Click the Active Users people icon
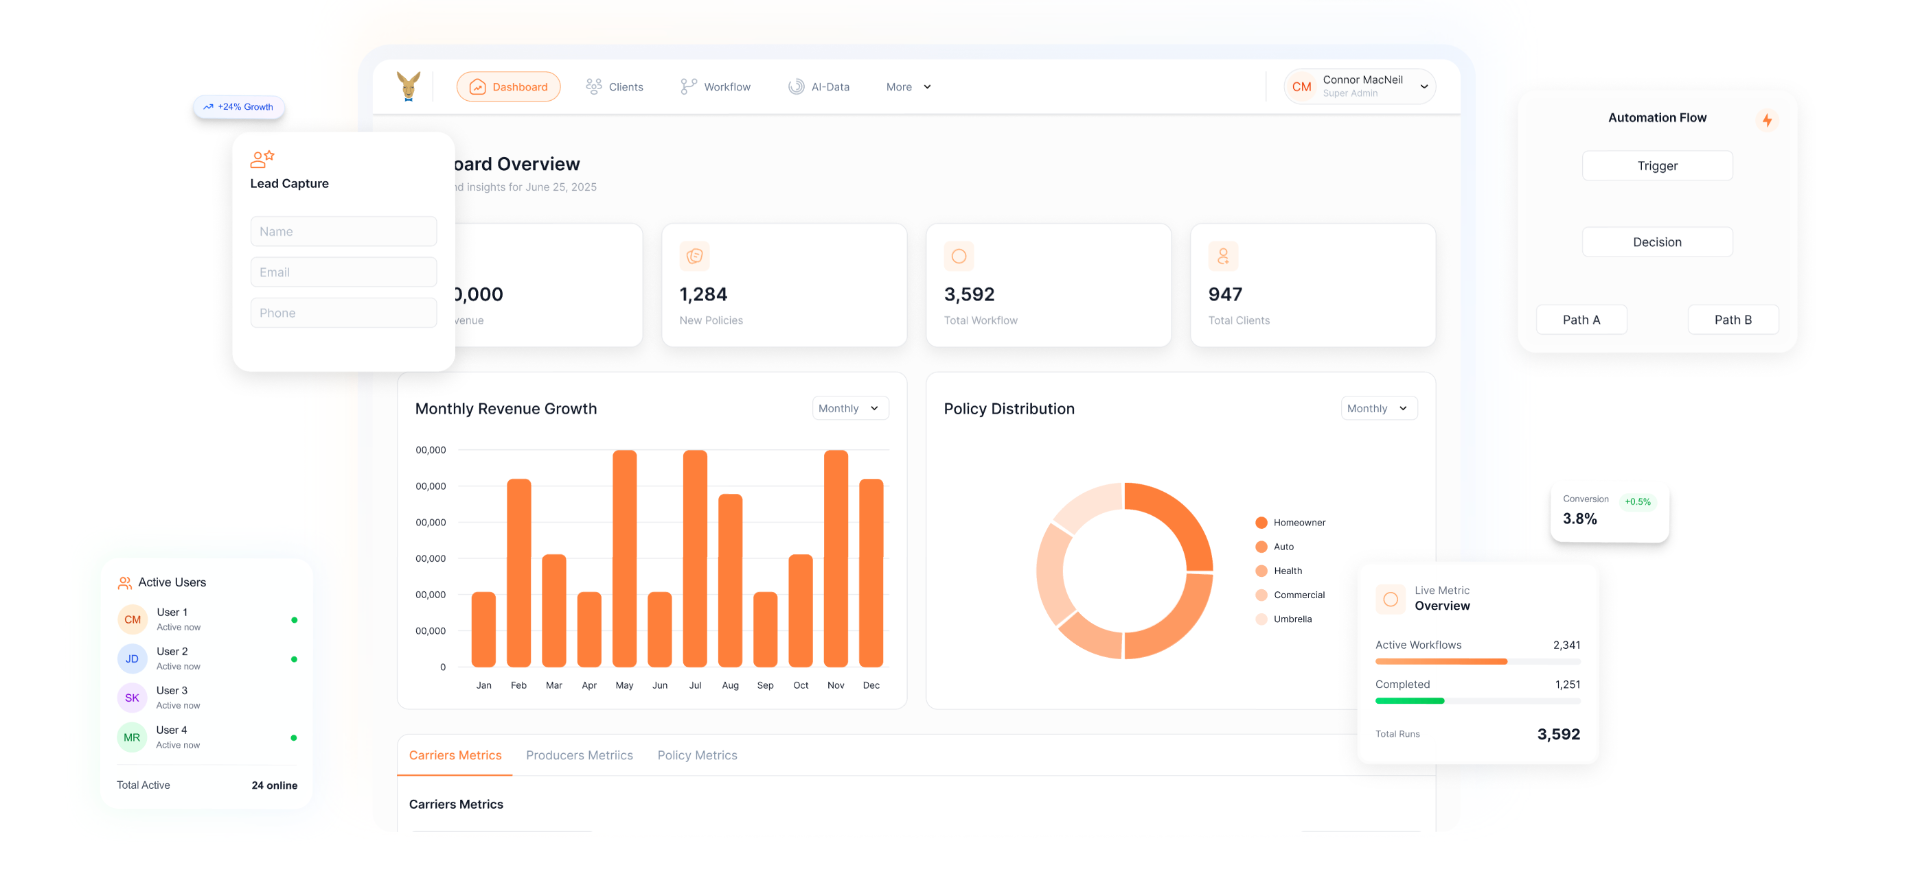This screenshot has height=878, width=1920. tap(125, 583)
